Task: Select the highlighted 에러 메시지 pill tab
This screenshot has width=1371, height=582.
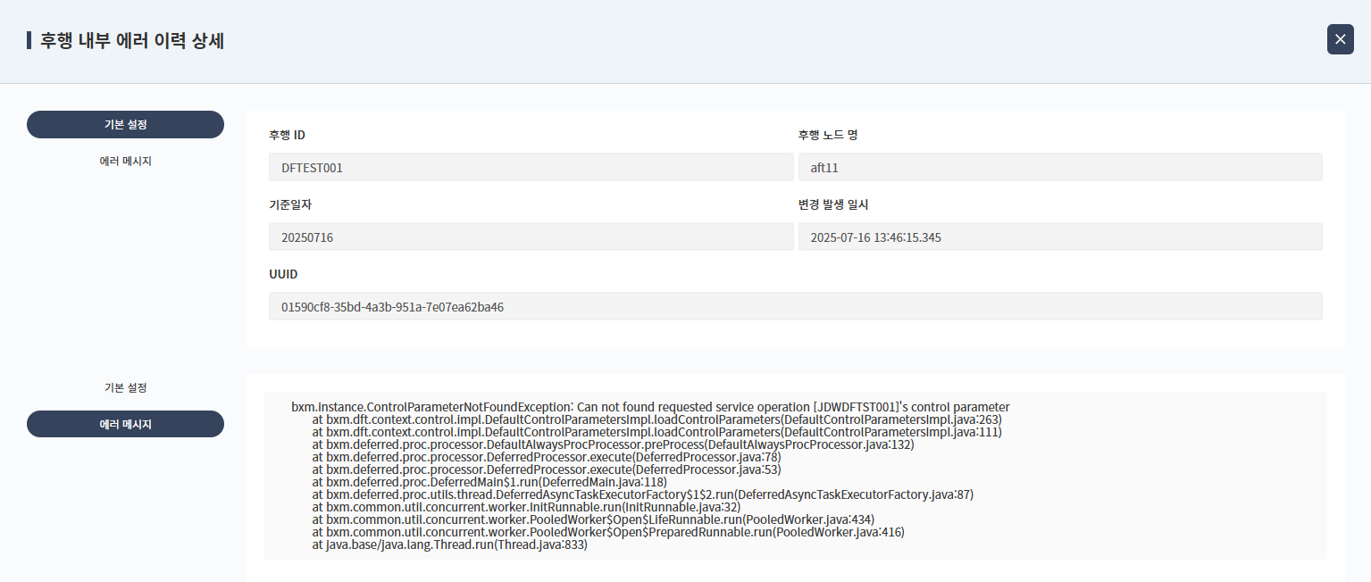Action: coord(125,424)
